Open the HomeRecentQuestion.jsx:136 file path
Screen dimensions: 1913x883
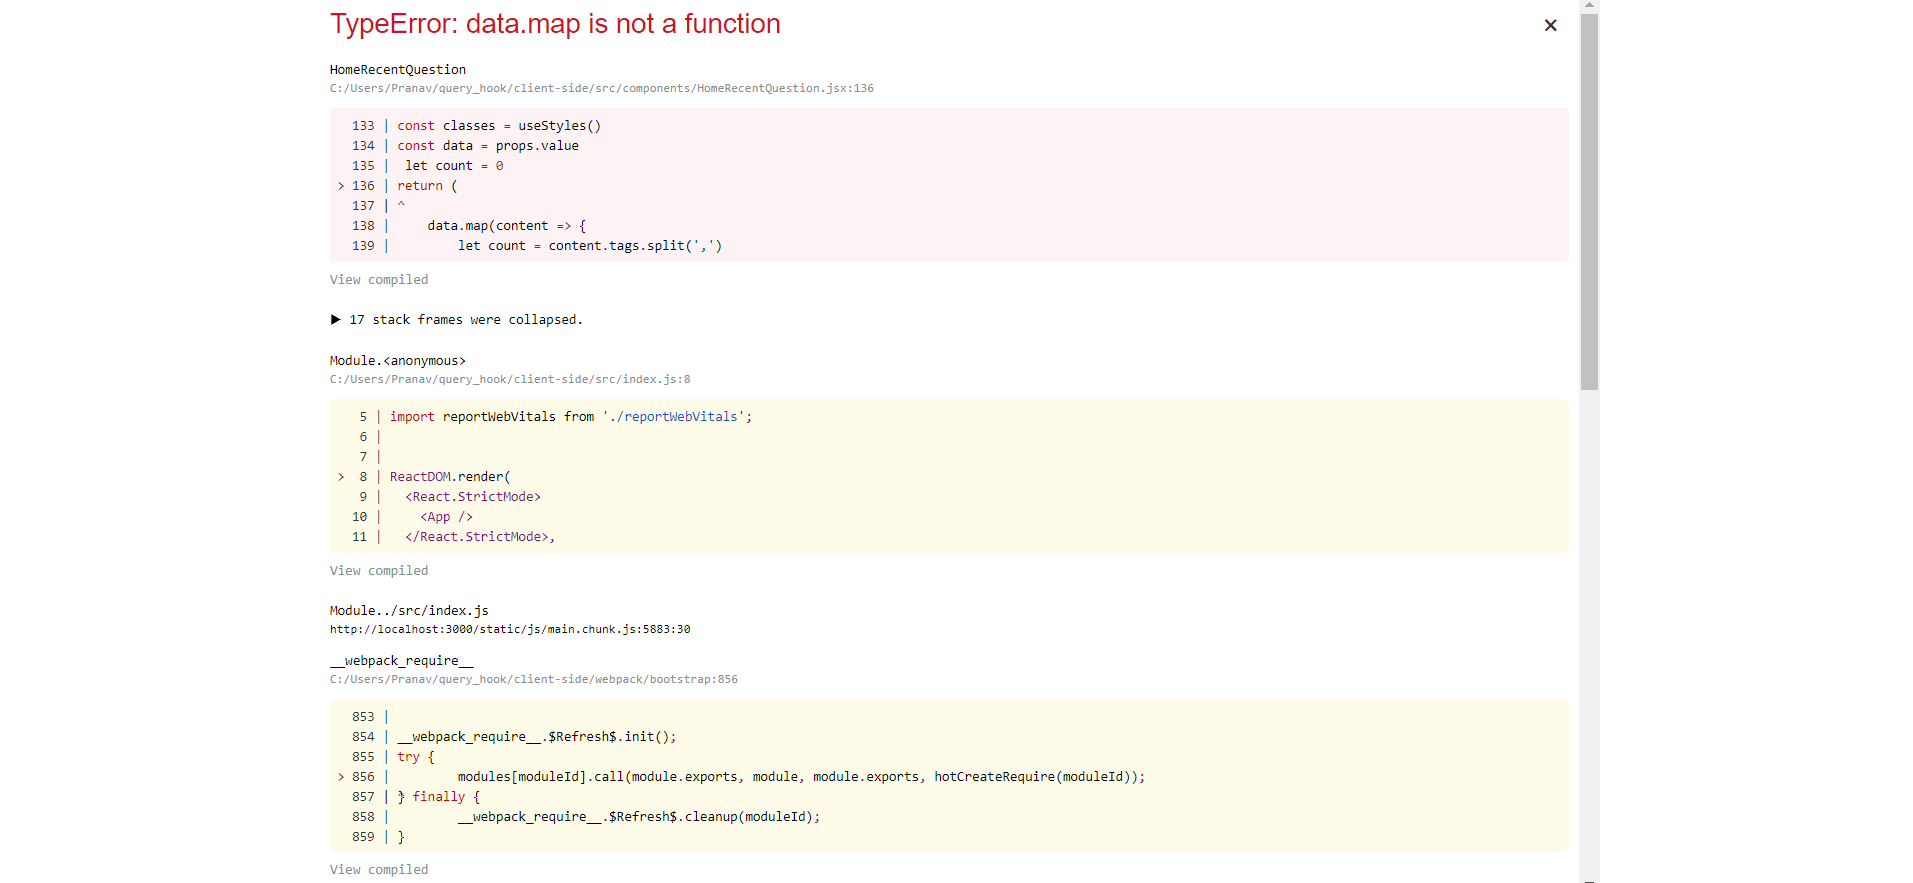tap(602, 88)
